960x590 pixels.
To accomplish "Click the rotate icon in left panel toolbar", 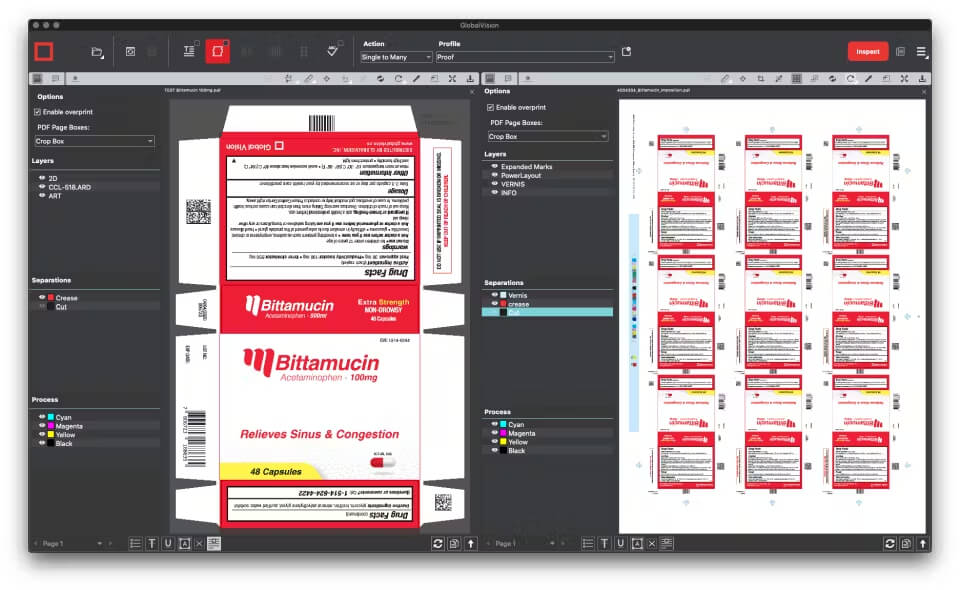I will [398, 78].
